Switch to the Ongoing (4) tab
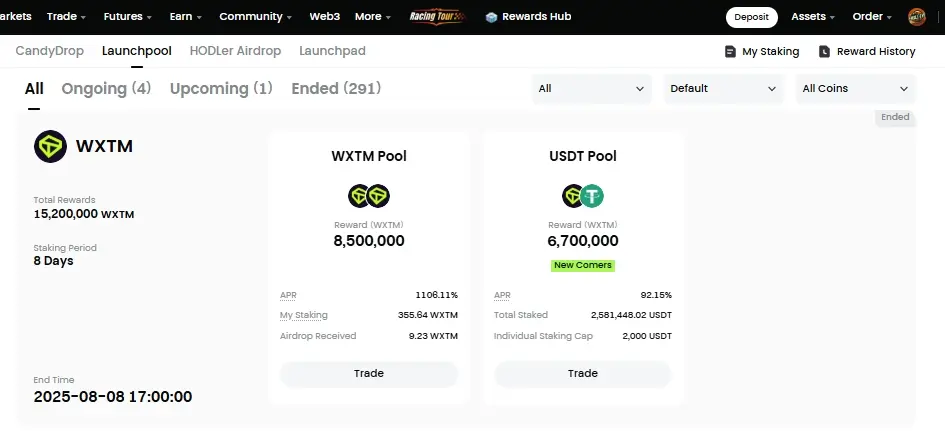 [106, 89]
